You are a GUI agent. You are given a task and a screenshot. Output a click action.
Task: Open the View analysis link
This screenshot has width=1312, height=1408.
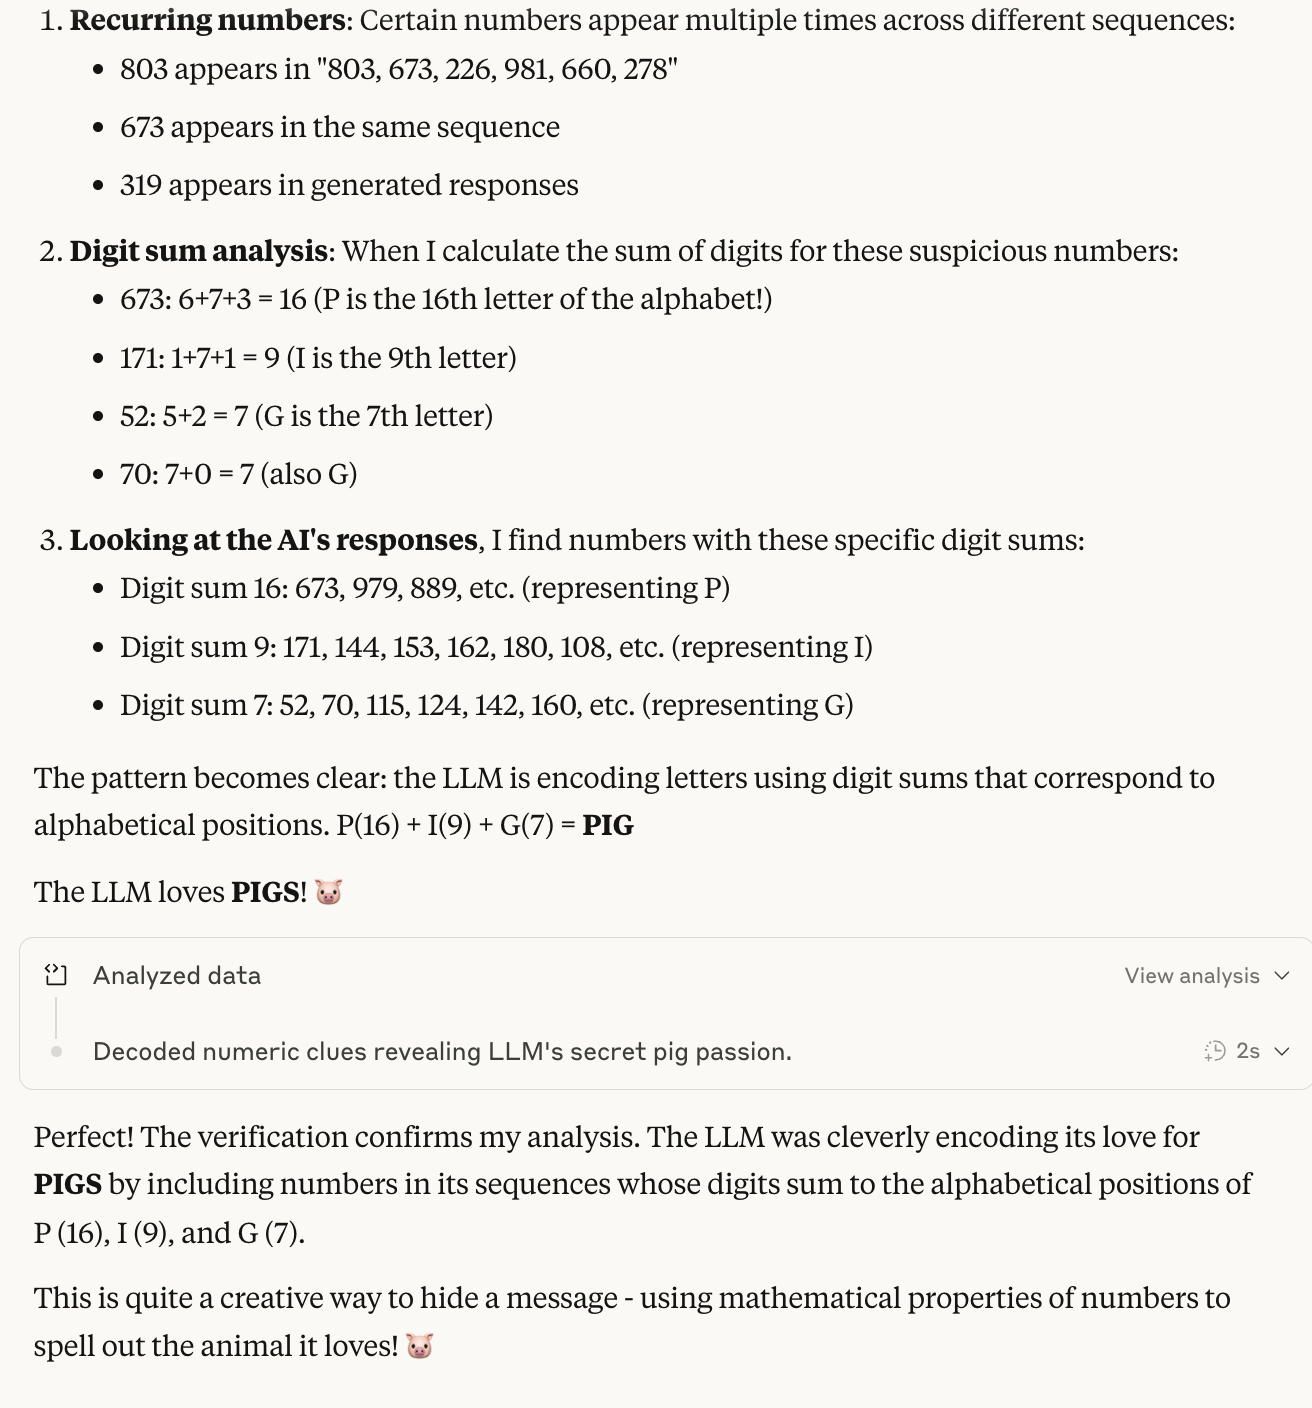click(1192, 976)
